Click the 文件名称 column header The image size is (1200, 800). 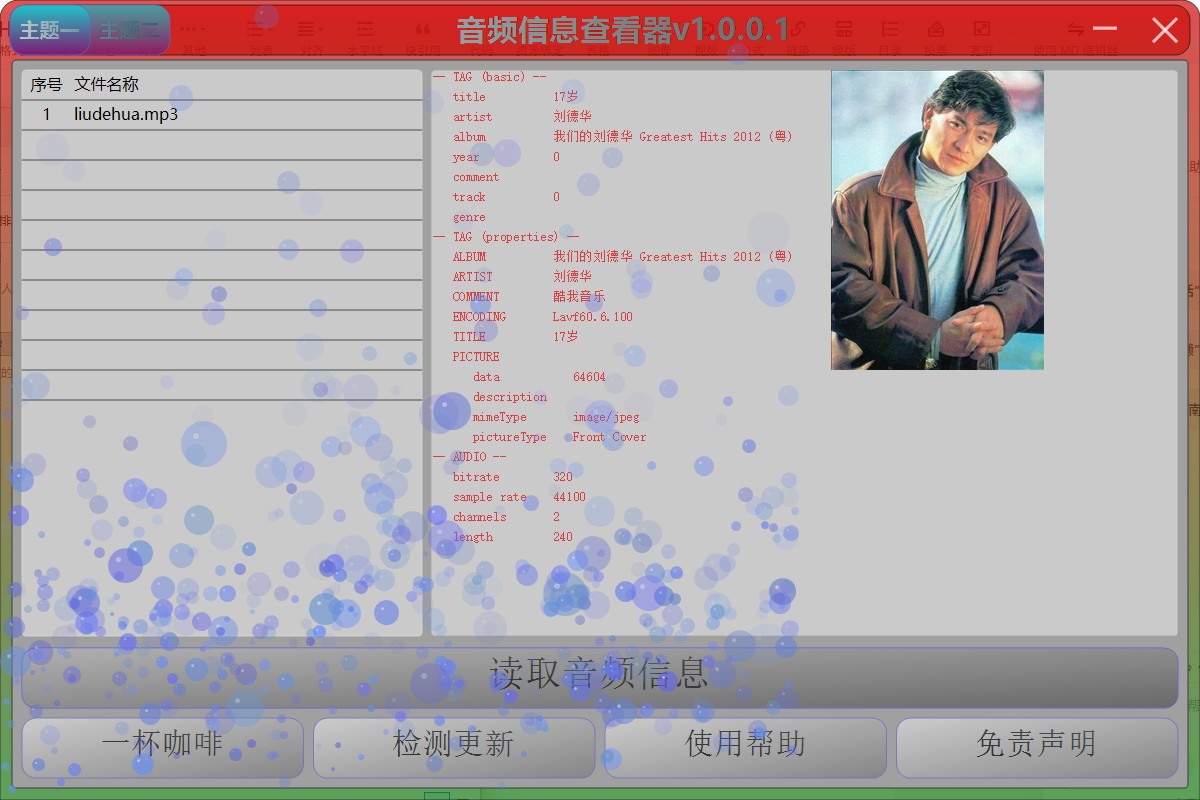pos(107,85)
